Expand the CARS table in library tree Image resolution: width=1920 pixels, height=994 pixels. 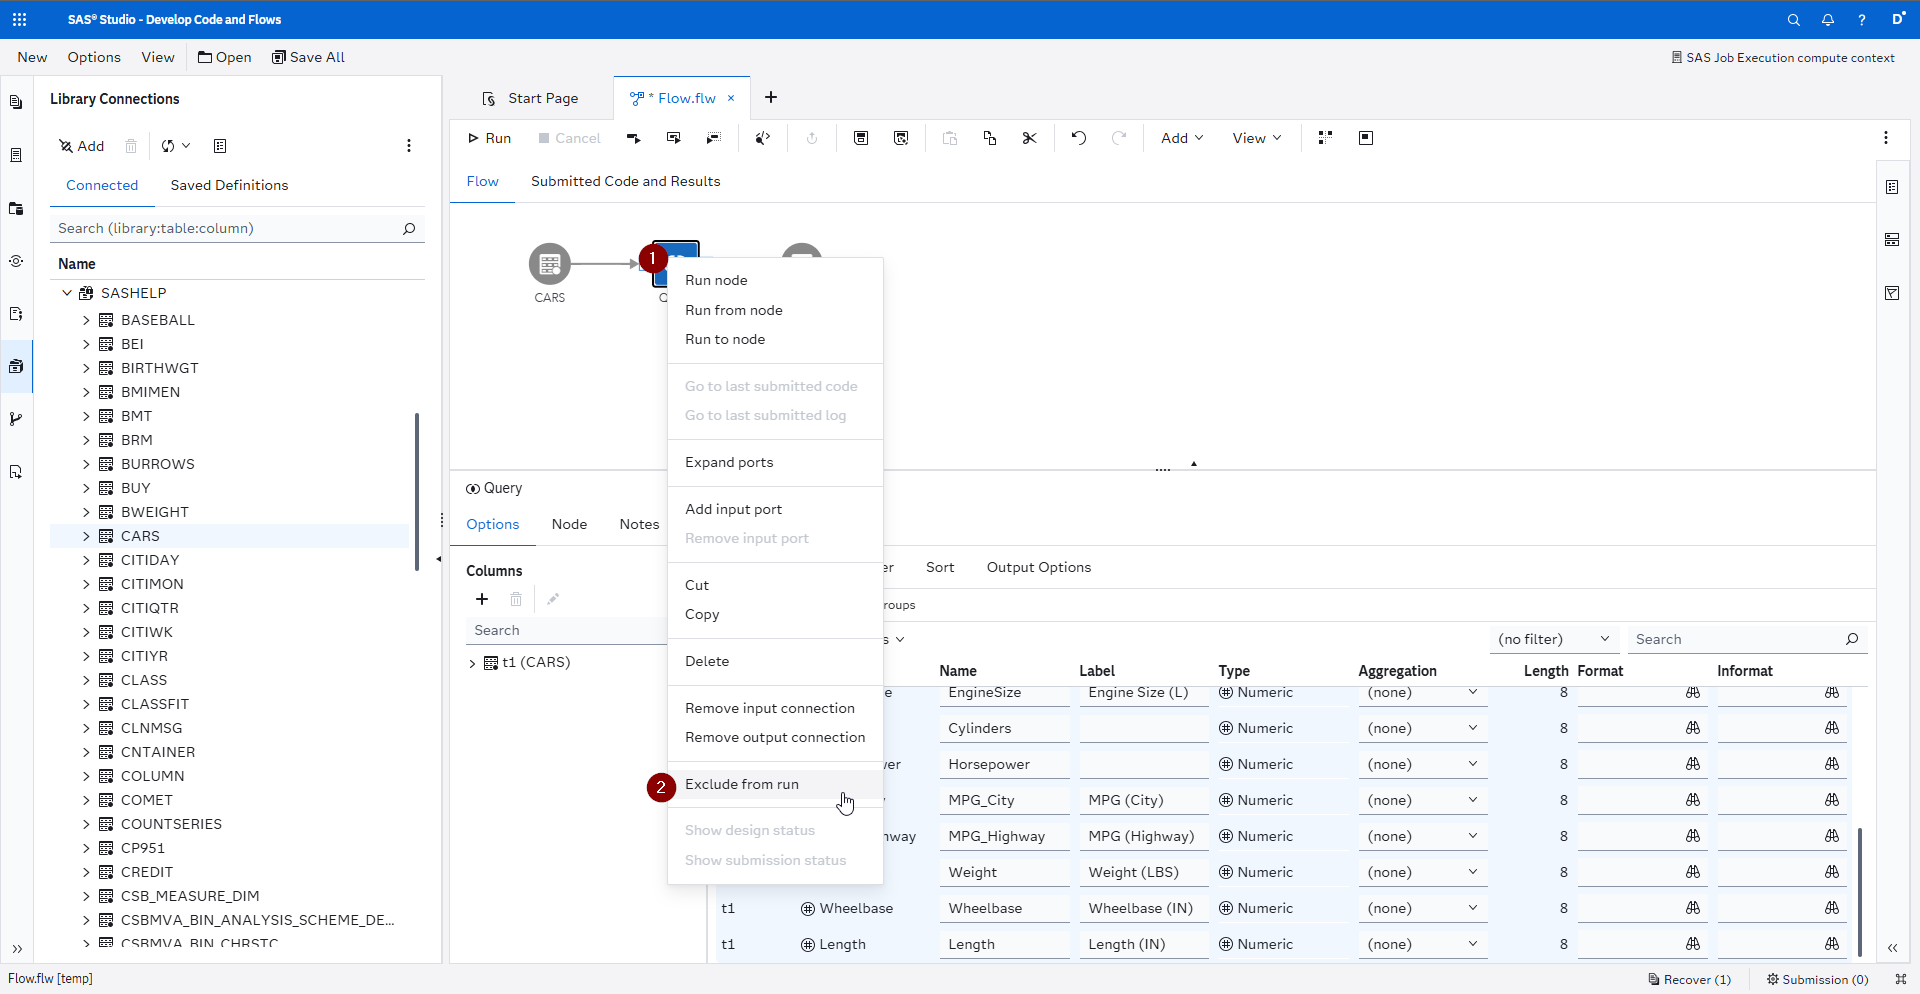click(x=86, y=536)
